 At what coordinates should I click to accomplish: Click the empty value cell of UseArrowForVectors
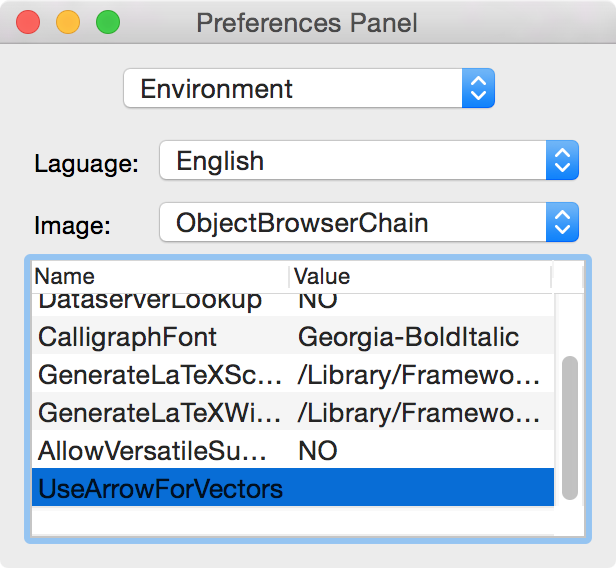coord(422,487)
